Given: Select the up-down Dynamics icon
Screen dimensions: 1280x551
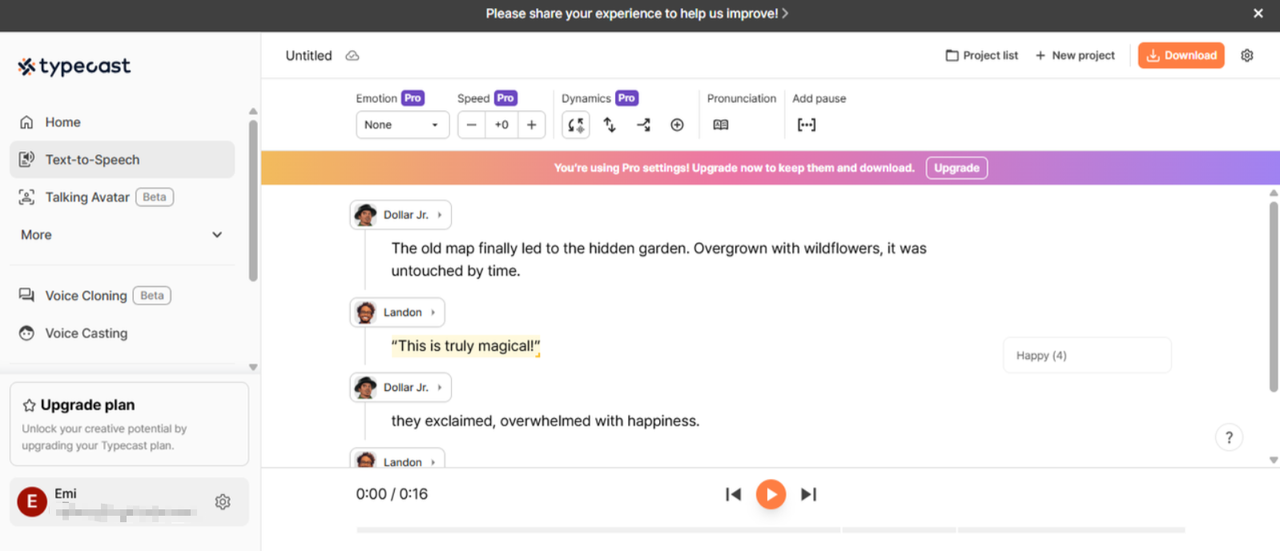Looking at the screenshot, I should coord(609,125).
